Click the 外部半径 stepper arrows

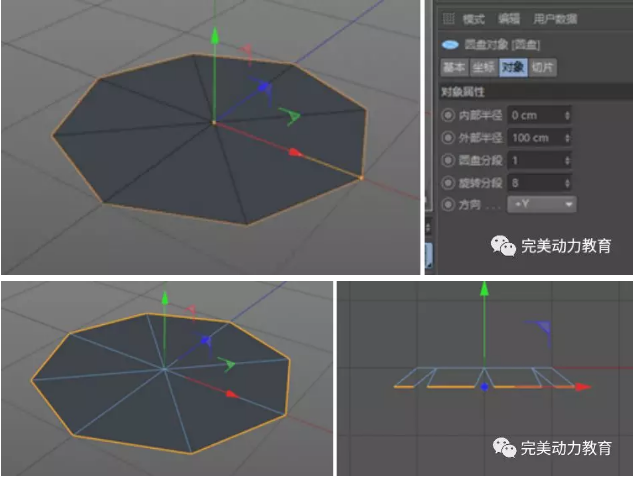point(568,137)
